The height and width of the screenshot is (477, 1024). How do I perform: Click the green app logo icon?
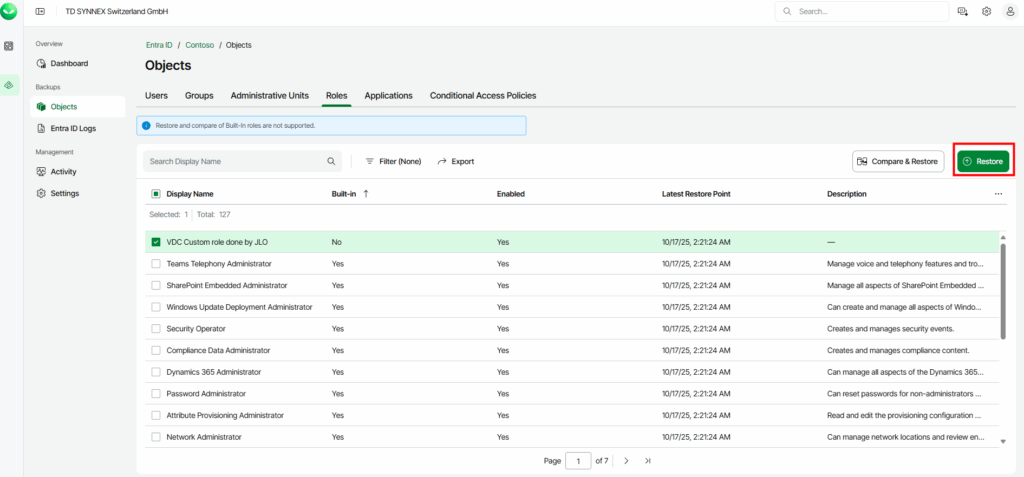[10, 11]
